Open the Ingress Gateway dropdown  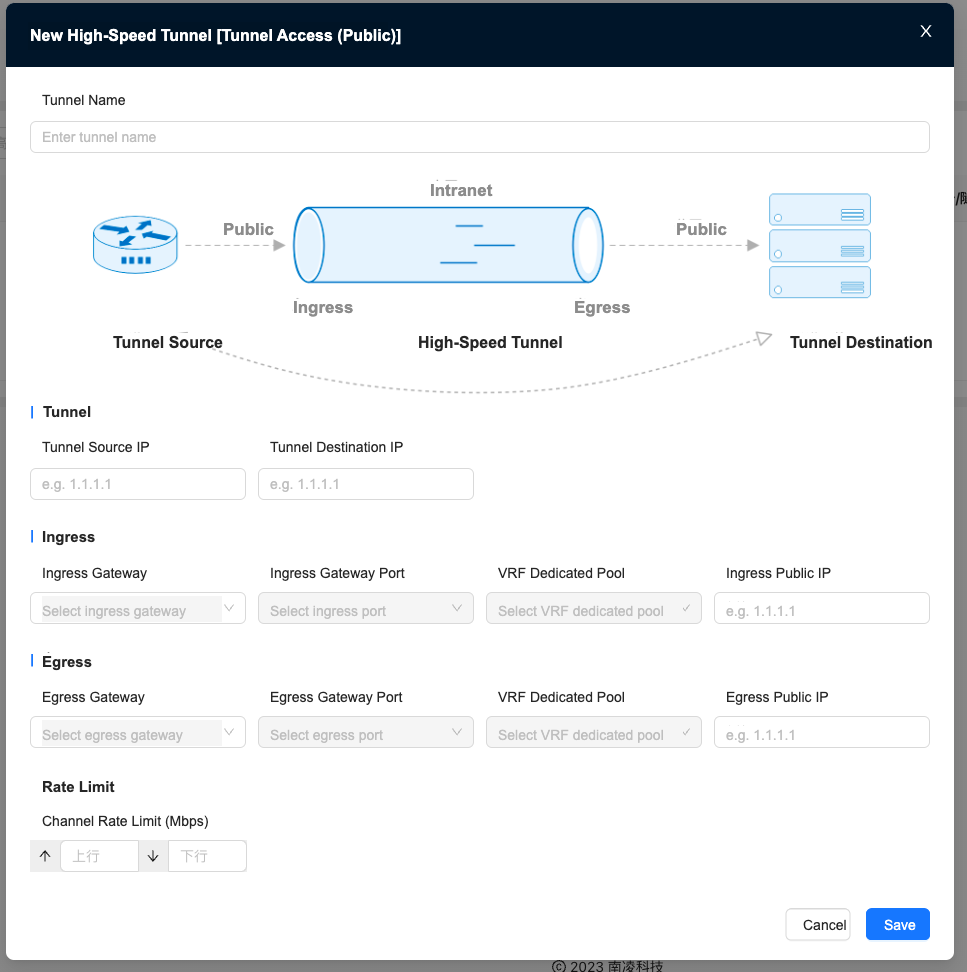pyautogui.click(x=138, y=608)
